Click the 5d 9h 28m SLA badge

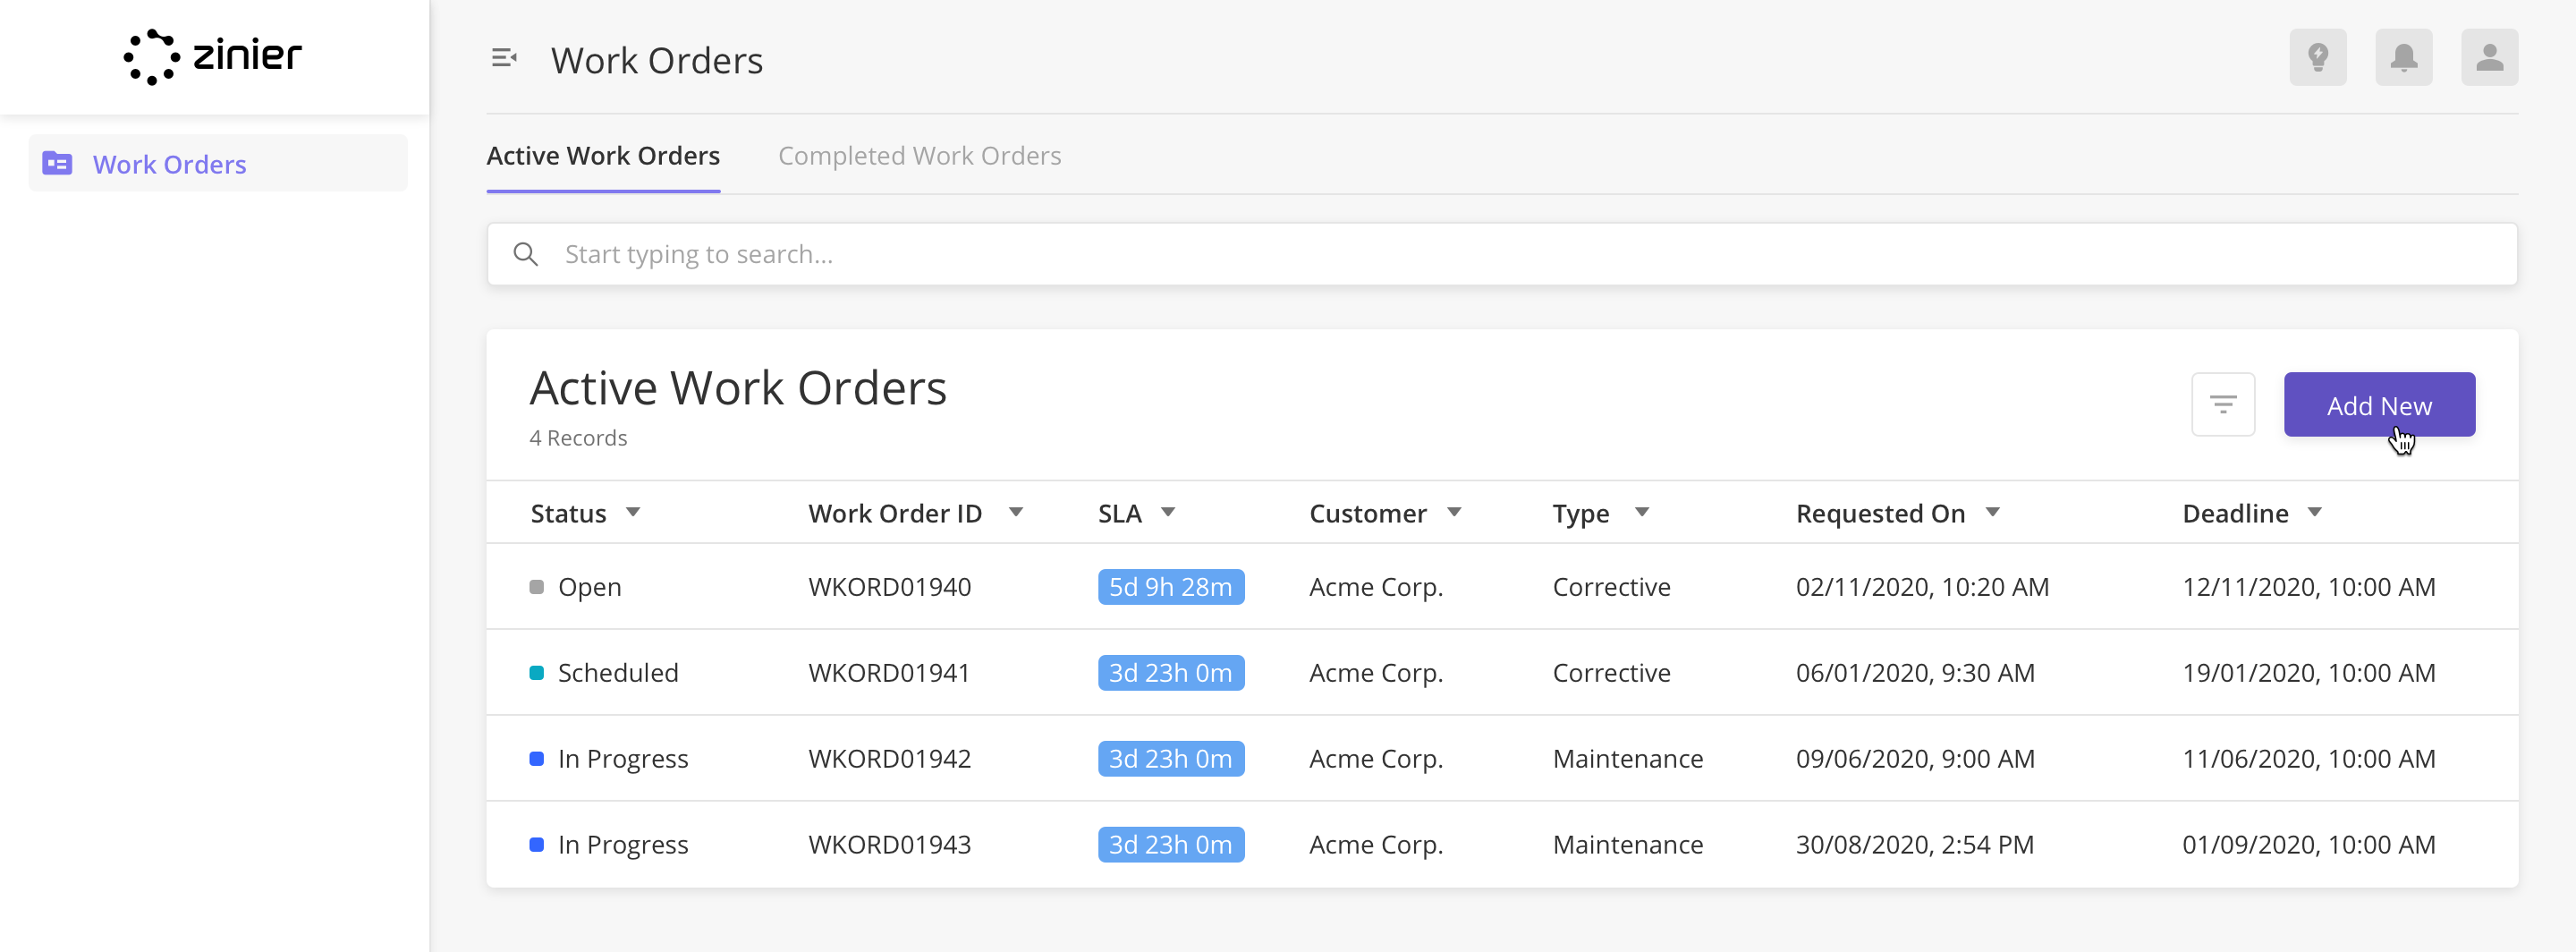1170,587
